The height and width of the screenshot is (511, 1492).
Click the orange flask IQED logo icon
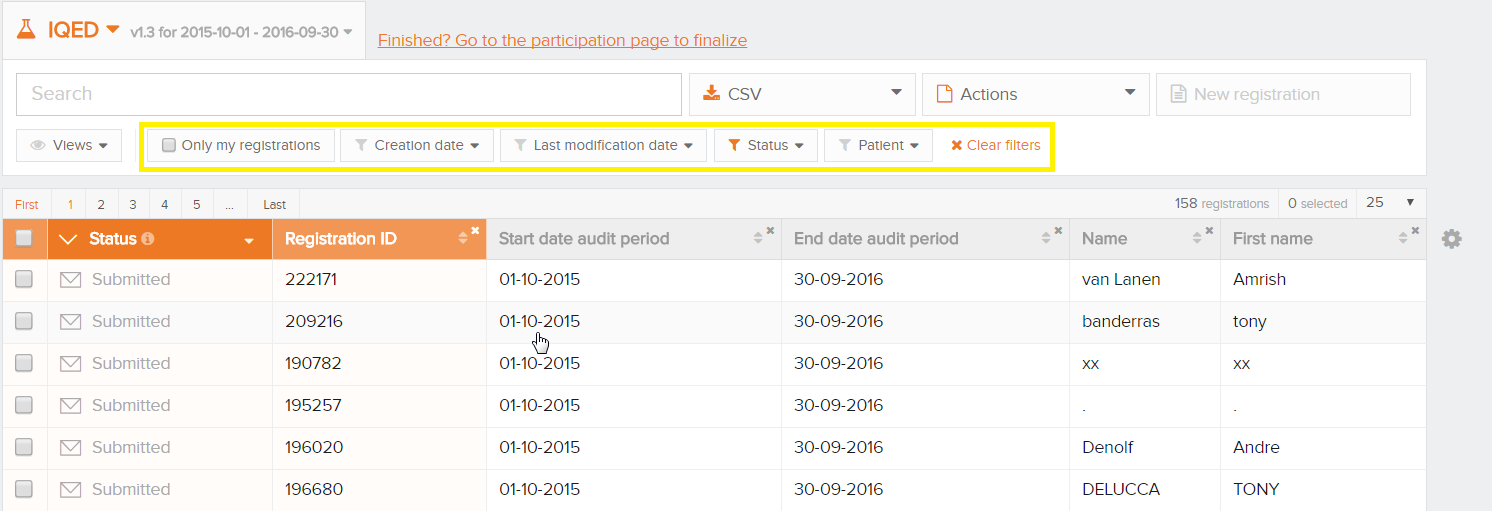pyautogui.click(x=26, y=30)
